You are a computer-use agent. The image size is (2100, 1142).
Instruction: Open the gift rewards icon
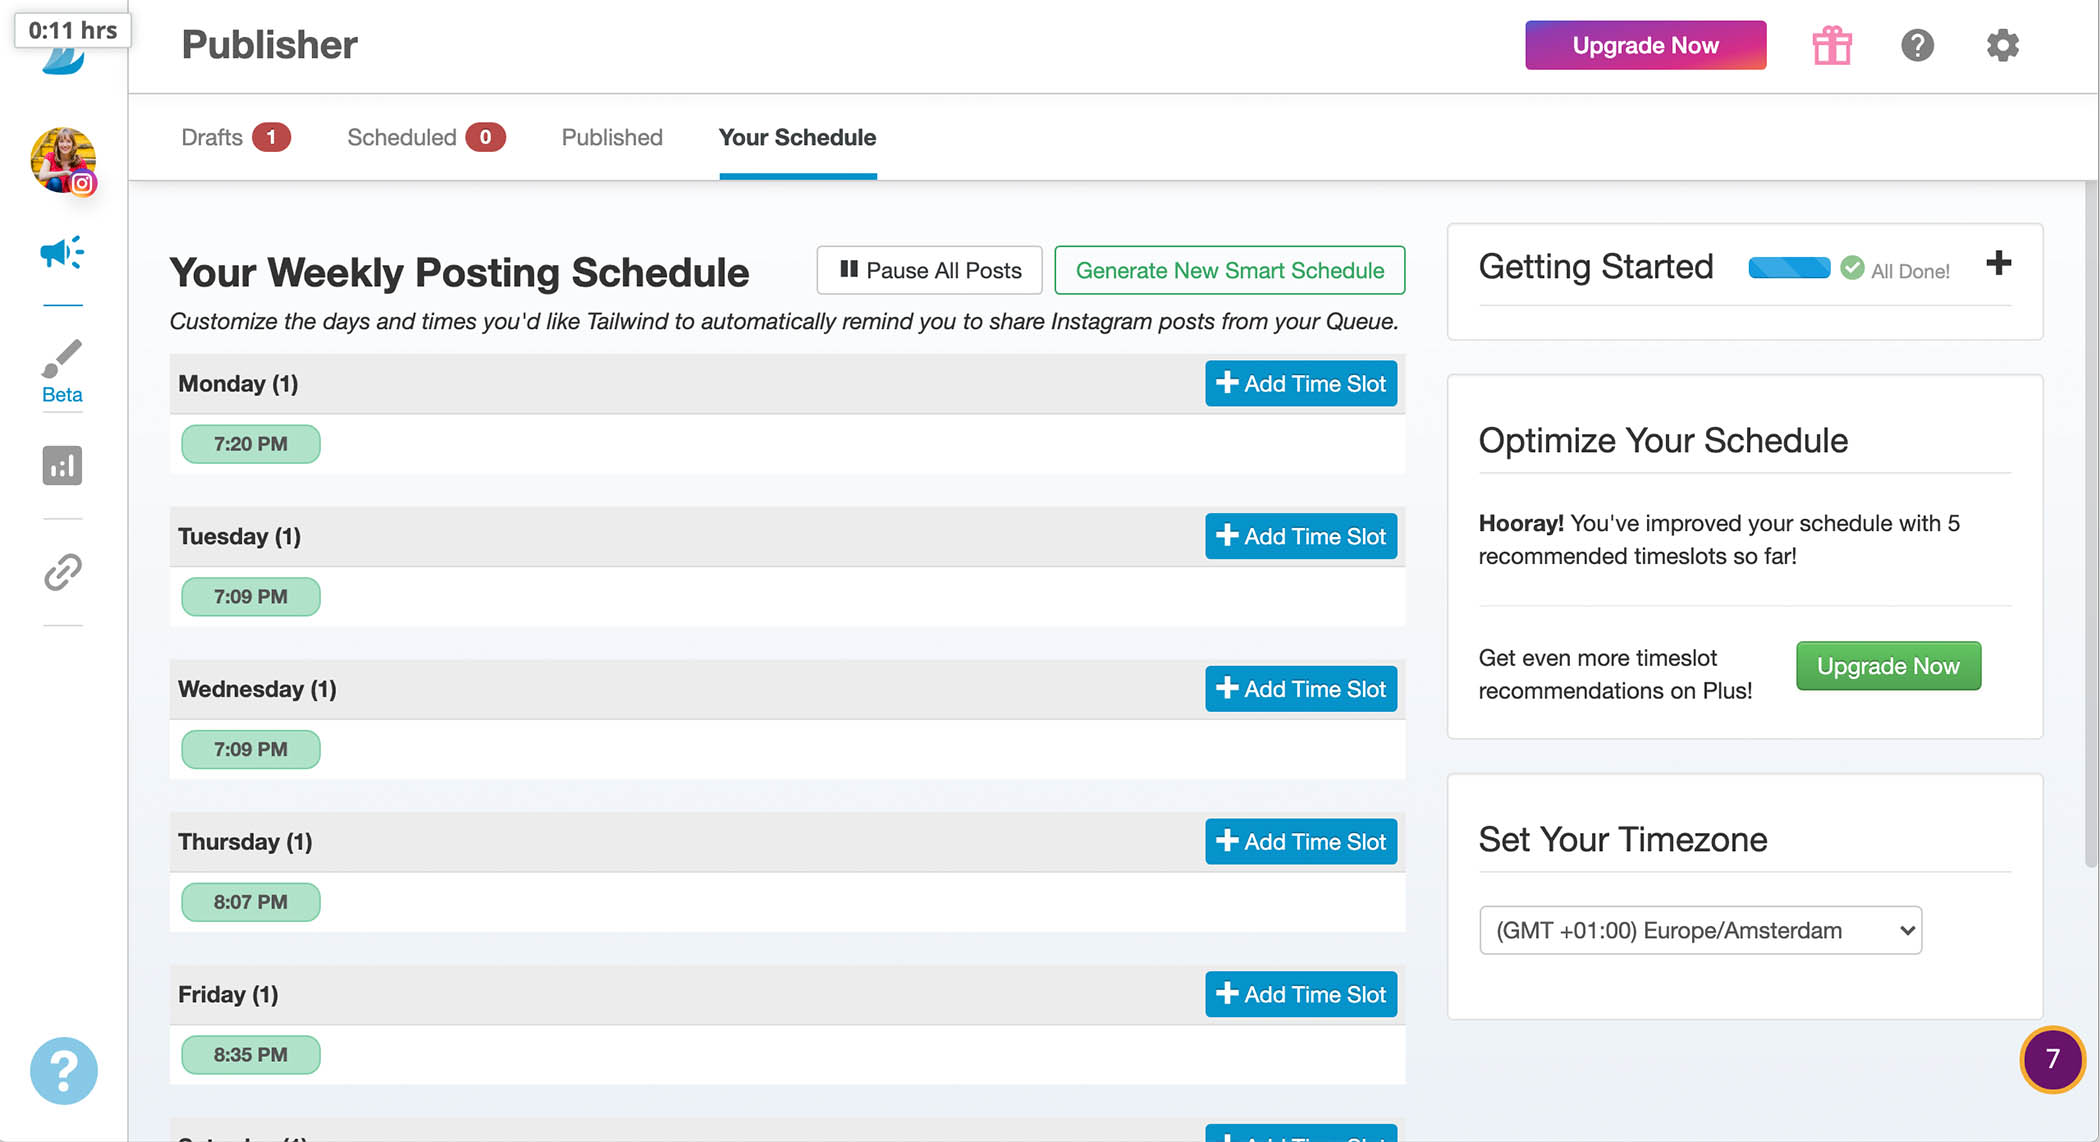(x=1832, y=46)
